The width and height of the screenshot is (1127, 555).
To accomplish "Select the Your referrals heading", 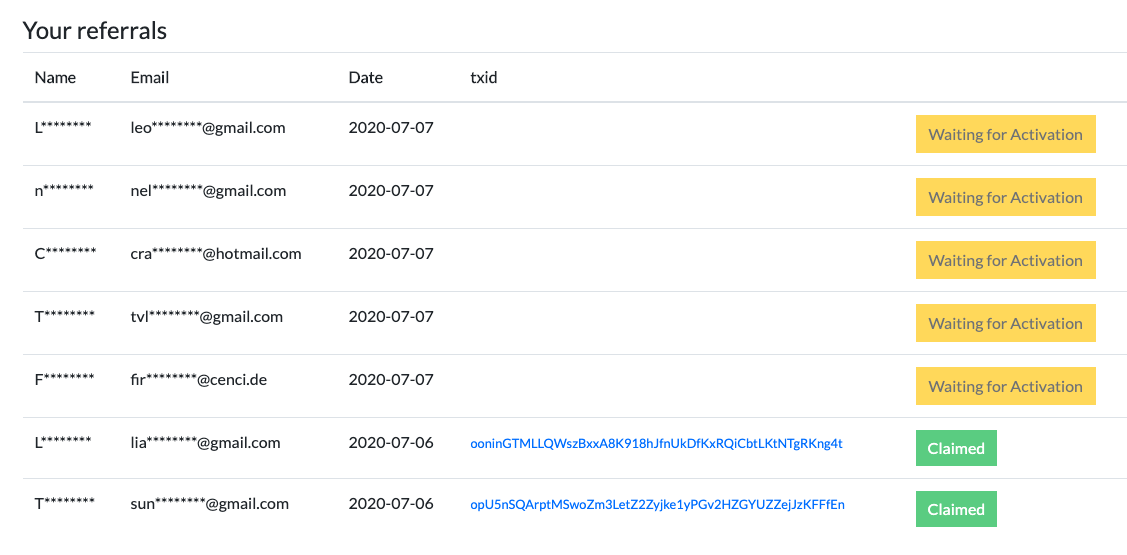I will click(95, 31).
